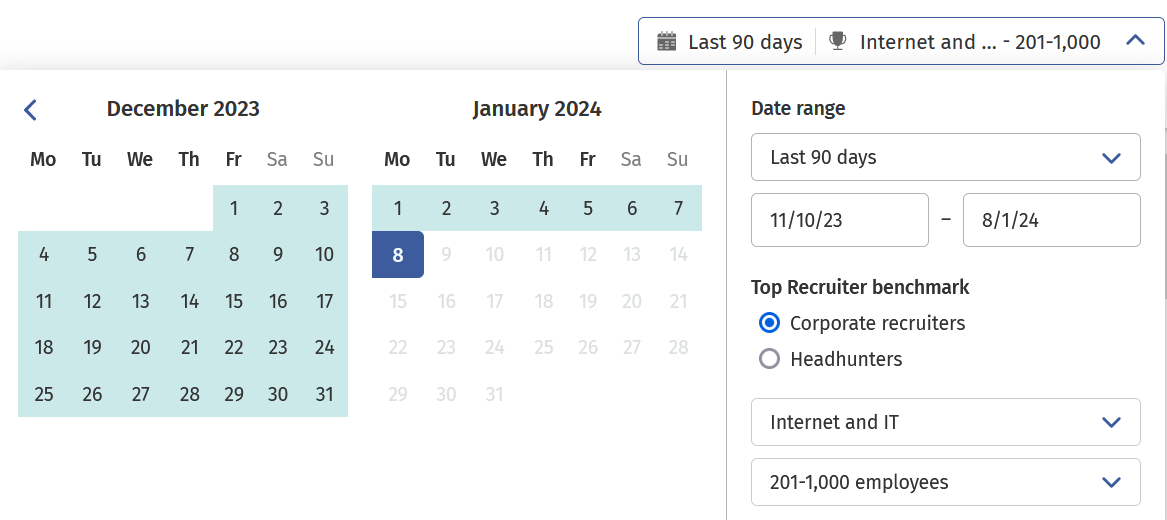Viewport: 1167px width, 520px height.
Task: Click the end date field 8/1/24
Action: (1050, 220)
